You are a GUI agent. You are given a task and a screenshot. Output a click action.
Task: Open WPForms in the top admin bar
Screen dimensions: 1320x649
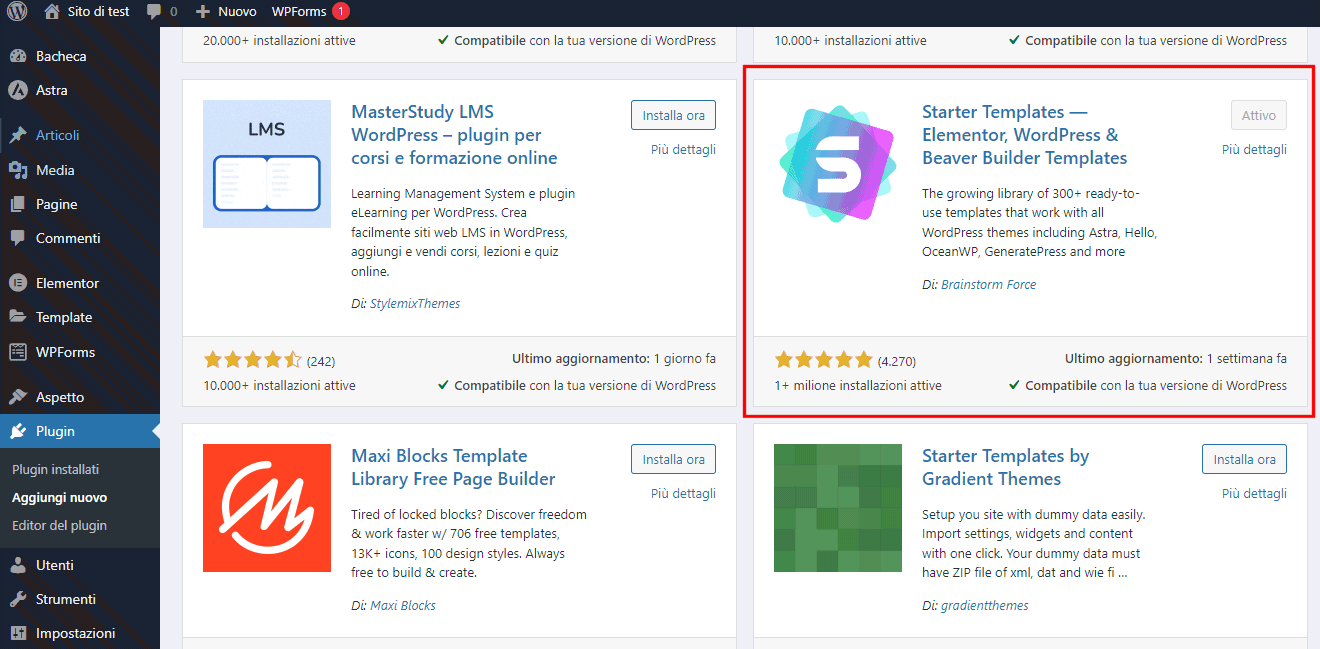point(298,12)
